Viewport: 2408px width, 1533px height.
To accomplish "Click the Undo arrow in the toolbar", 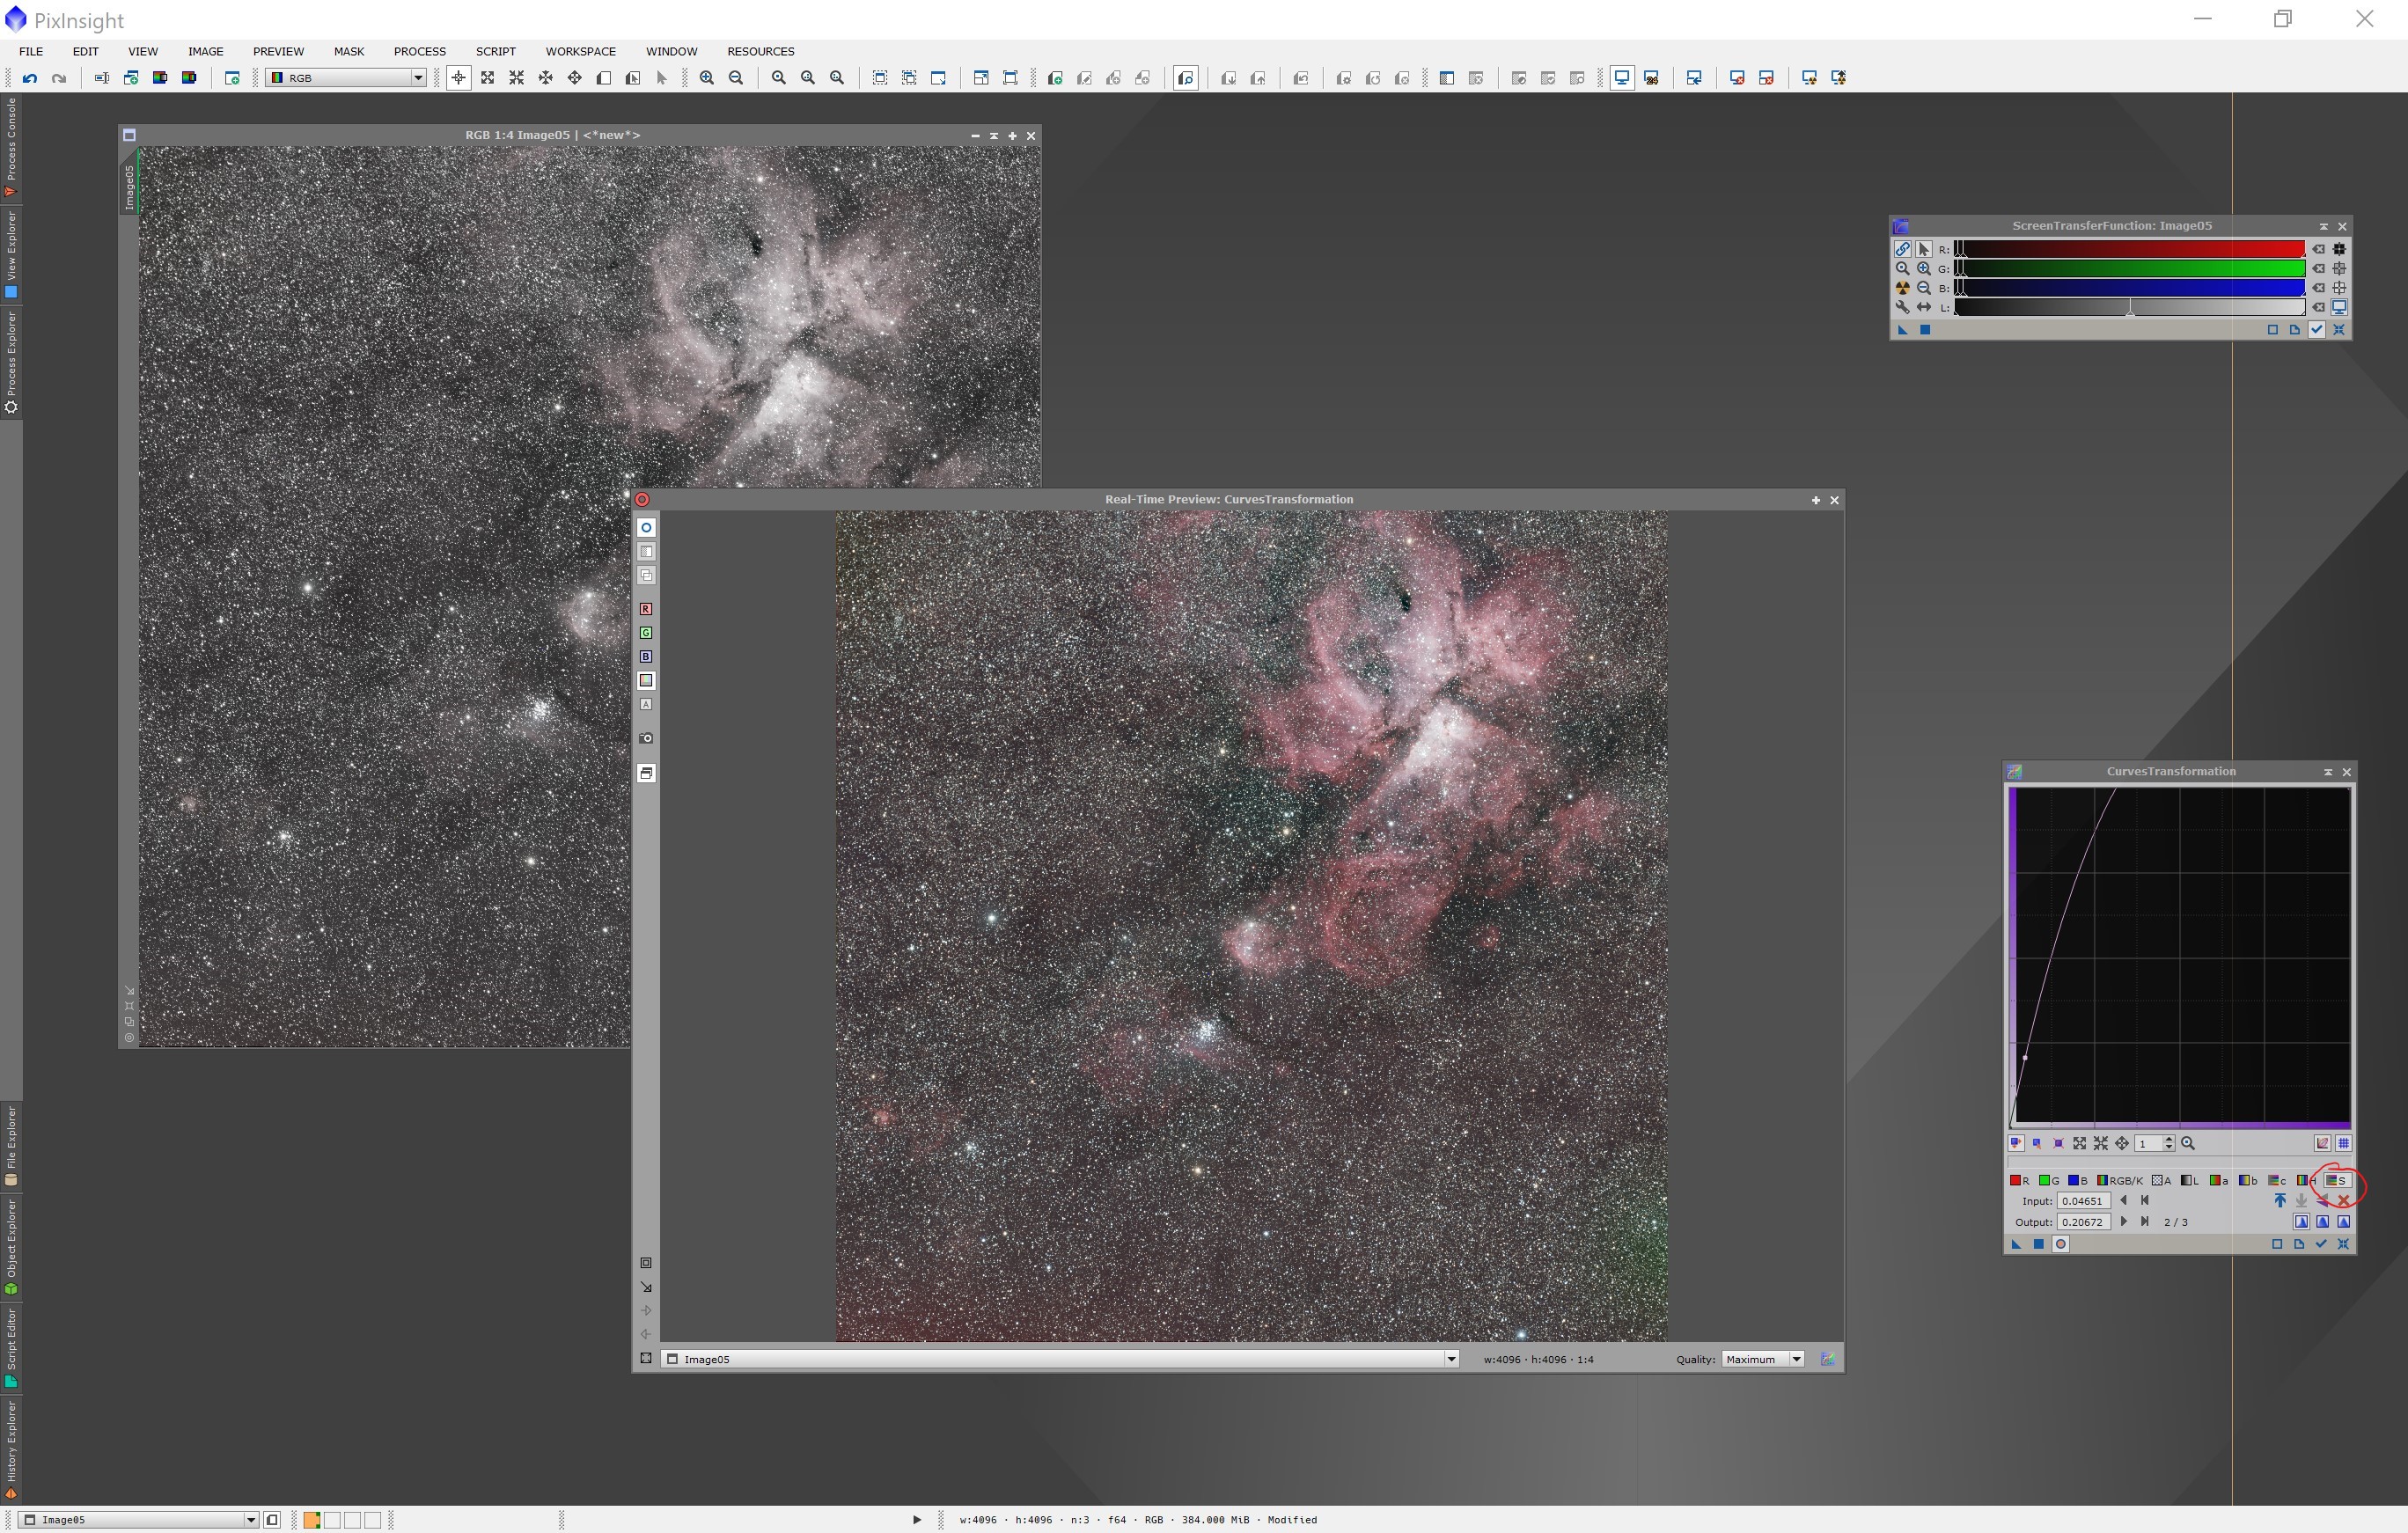I will coord(30,78).
